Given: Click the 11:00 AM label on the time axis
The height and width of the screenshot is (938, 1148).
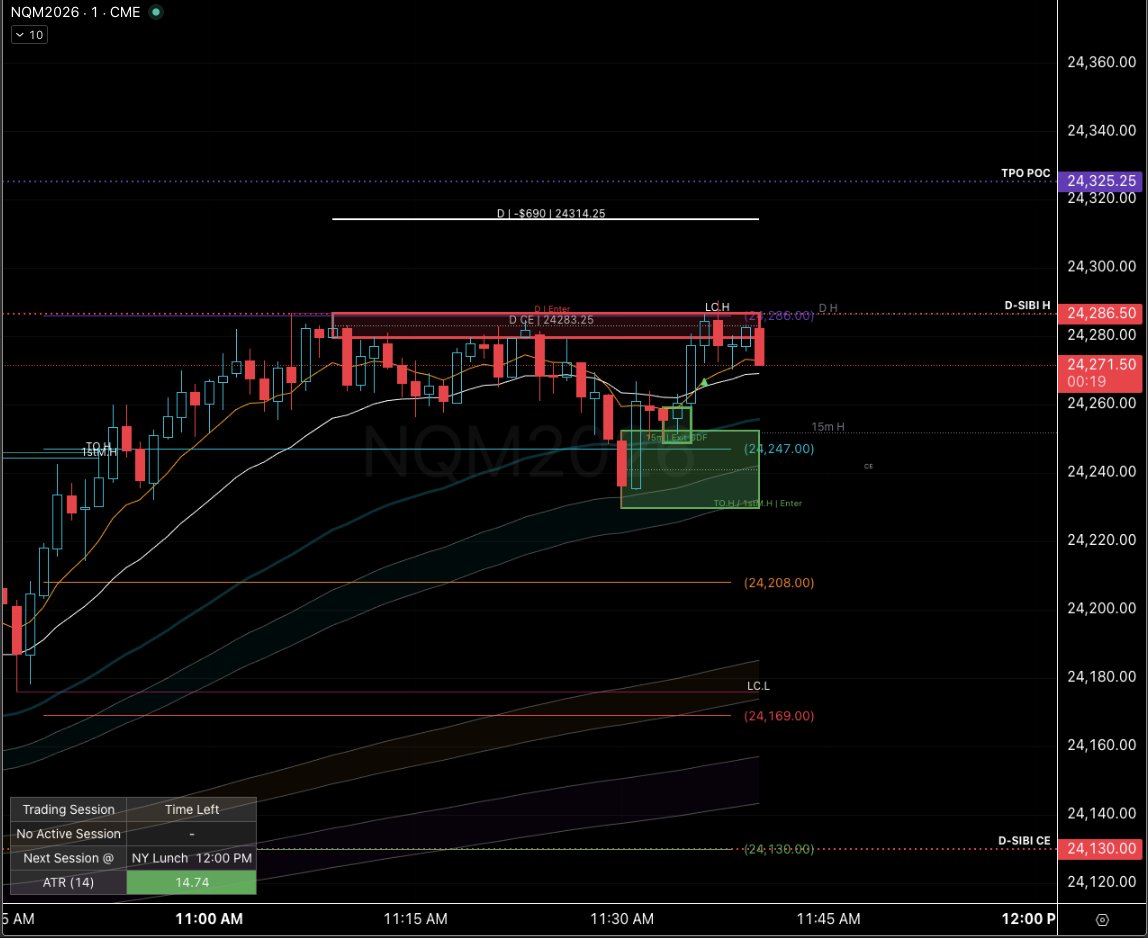Looking at the screenshot, I should [x=208, y=918].
